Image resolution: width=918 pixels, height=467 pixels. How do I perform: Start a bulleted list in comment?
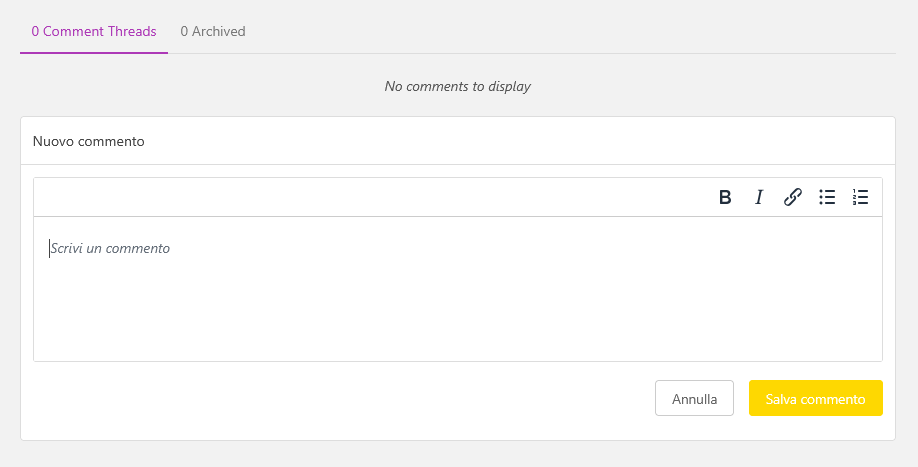click(827, 197)
